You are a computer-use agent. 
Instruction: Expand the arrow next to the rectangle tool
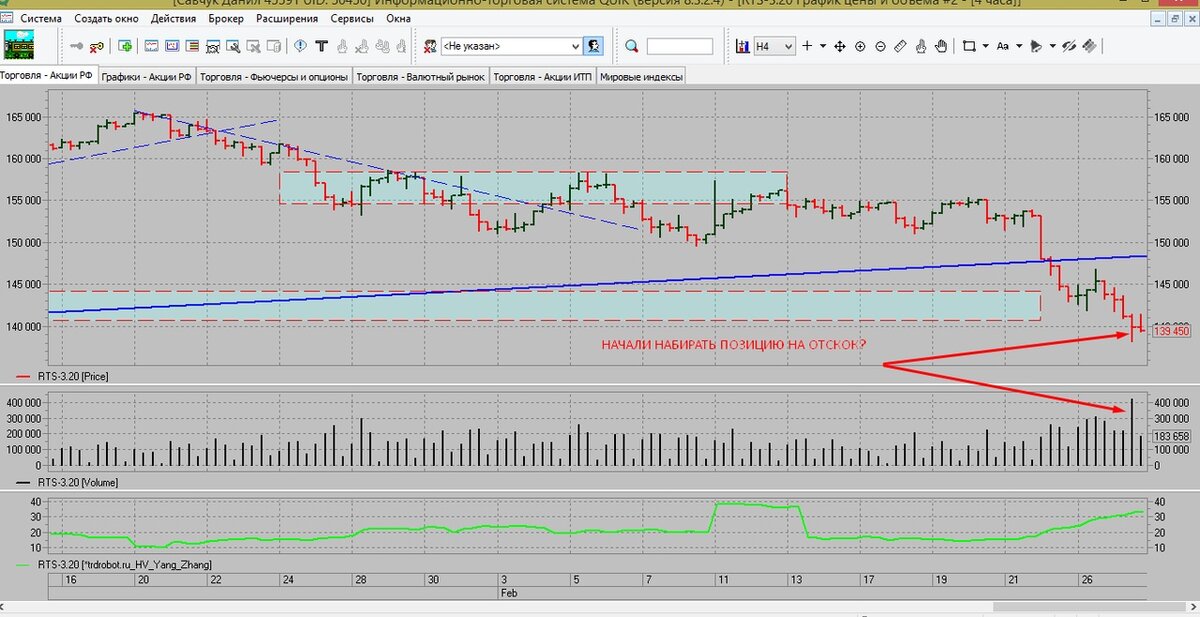click(985, 46)
